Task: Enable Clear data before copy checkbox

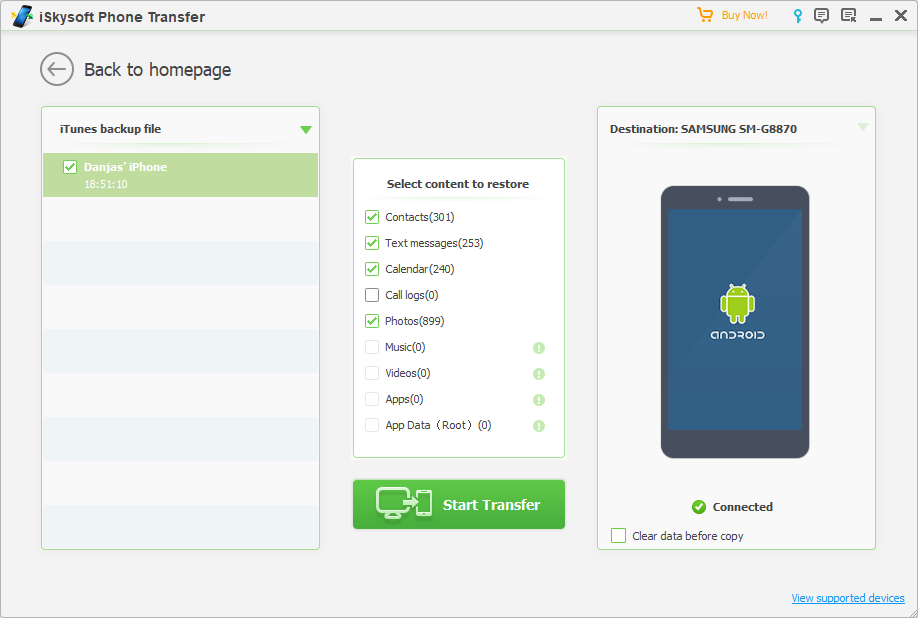Action: (618, 535)
